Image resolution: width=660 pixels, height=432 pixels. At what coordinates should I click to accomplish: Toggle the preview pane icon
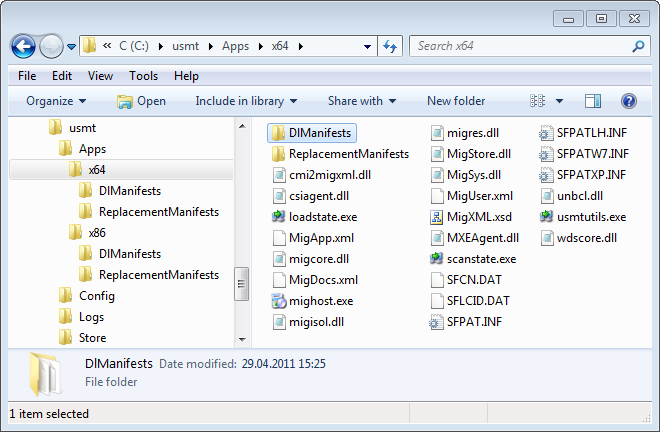pyautogui.click(x=593, y=101)
